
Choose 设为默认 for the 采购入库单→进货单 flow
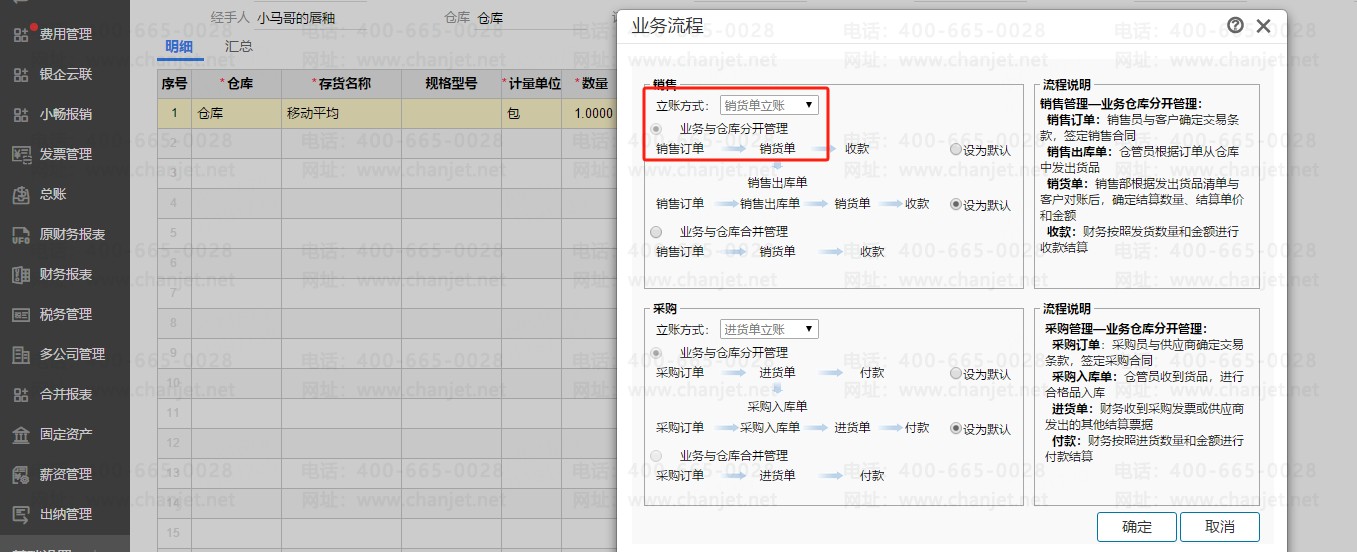pyautogui.click(x=956, y=429)
